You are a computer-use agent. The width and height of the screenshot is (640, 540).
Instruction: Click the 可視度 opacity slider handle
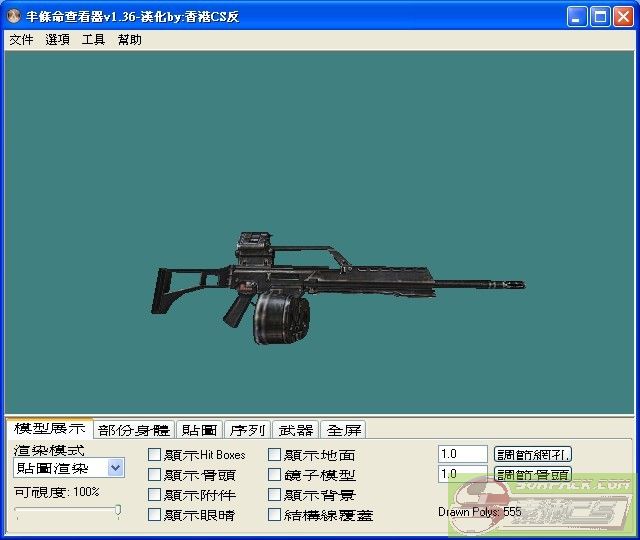(118, 511)
